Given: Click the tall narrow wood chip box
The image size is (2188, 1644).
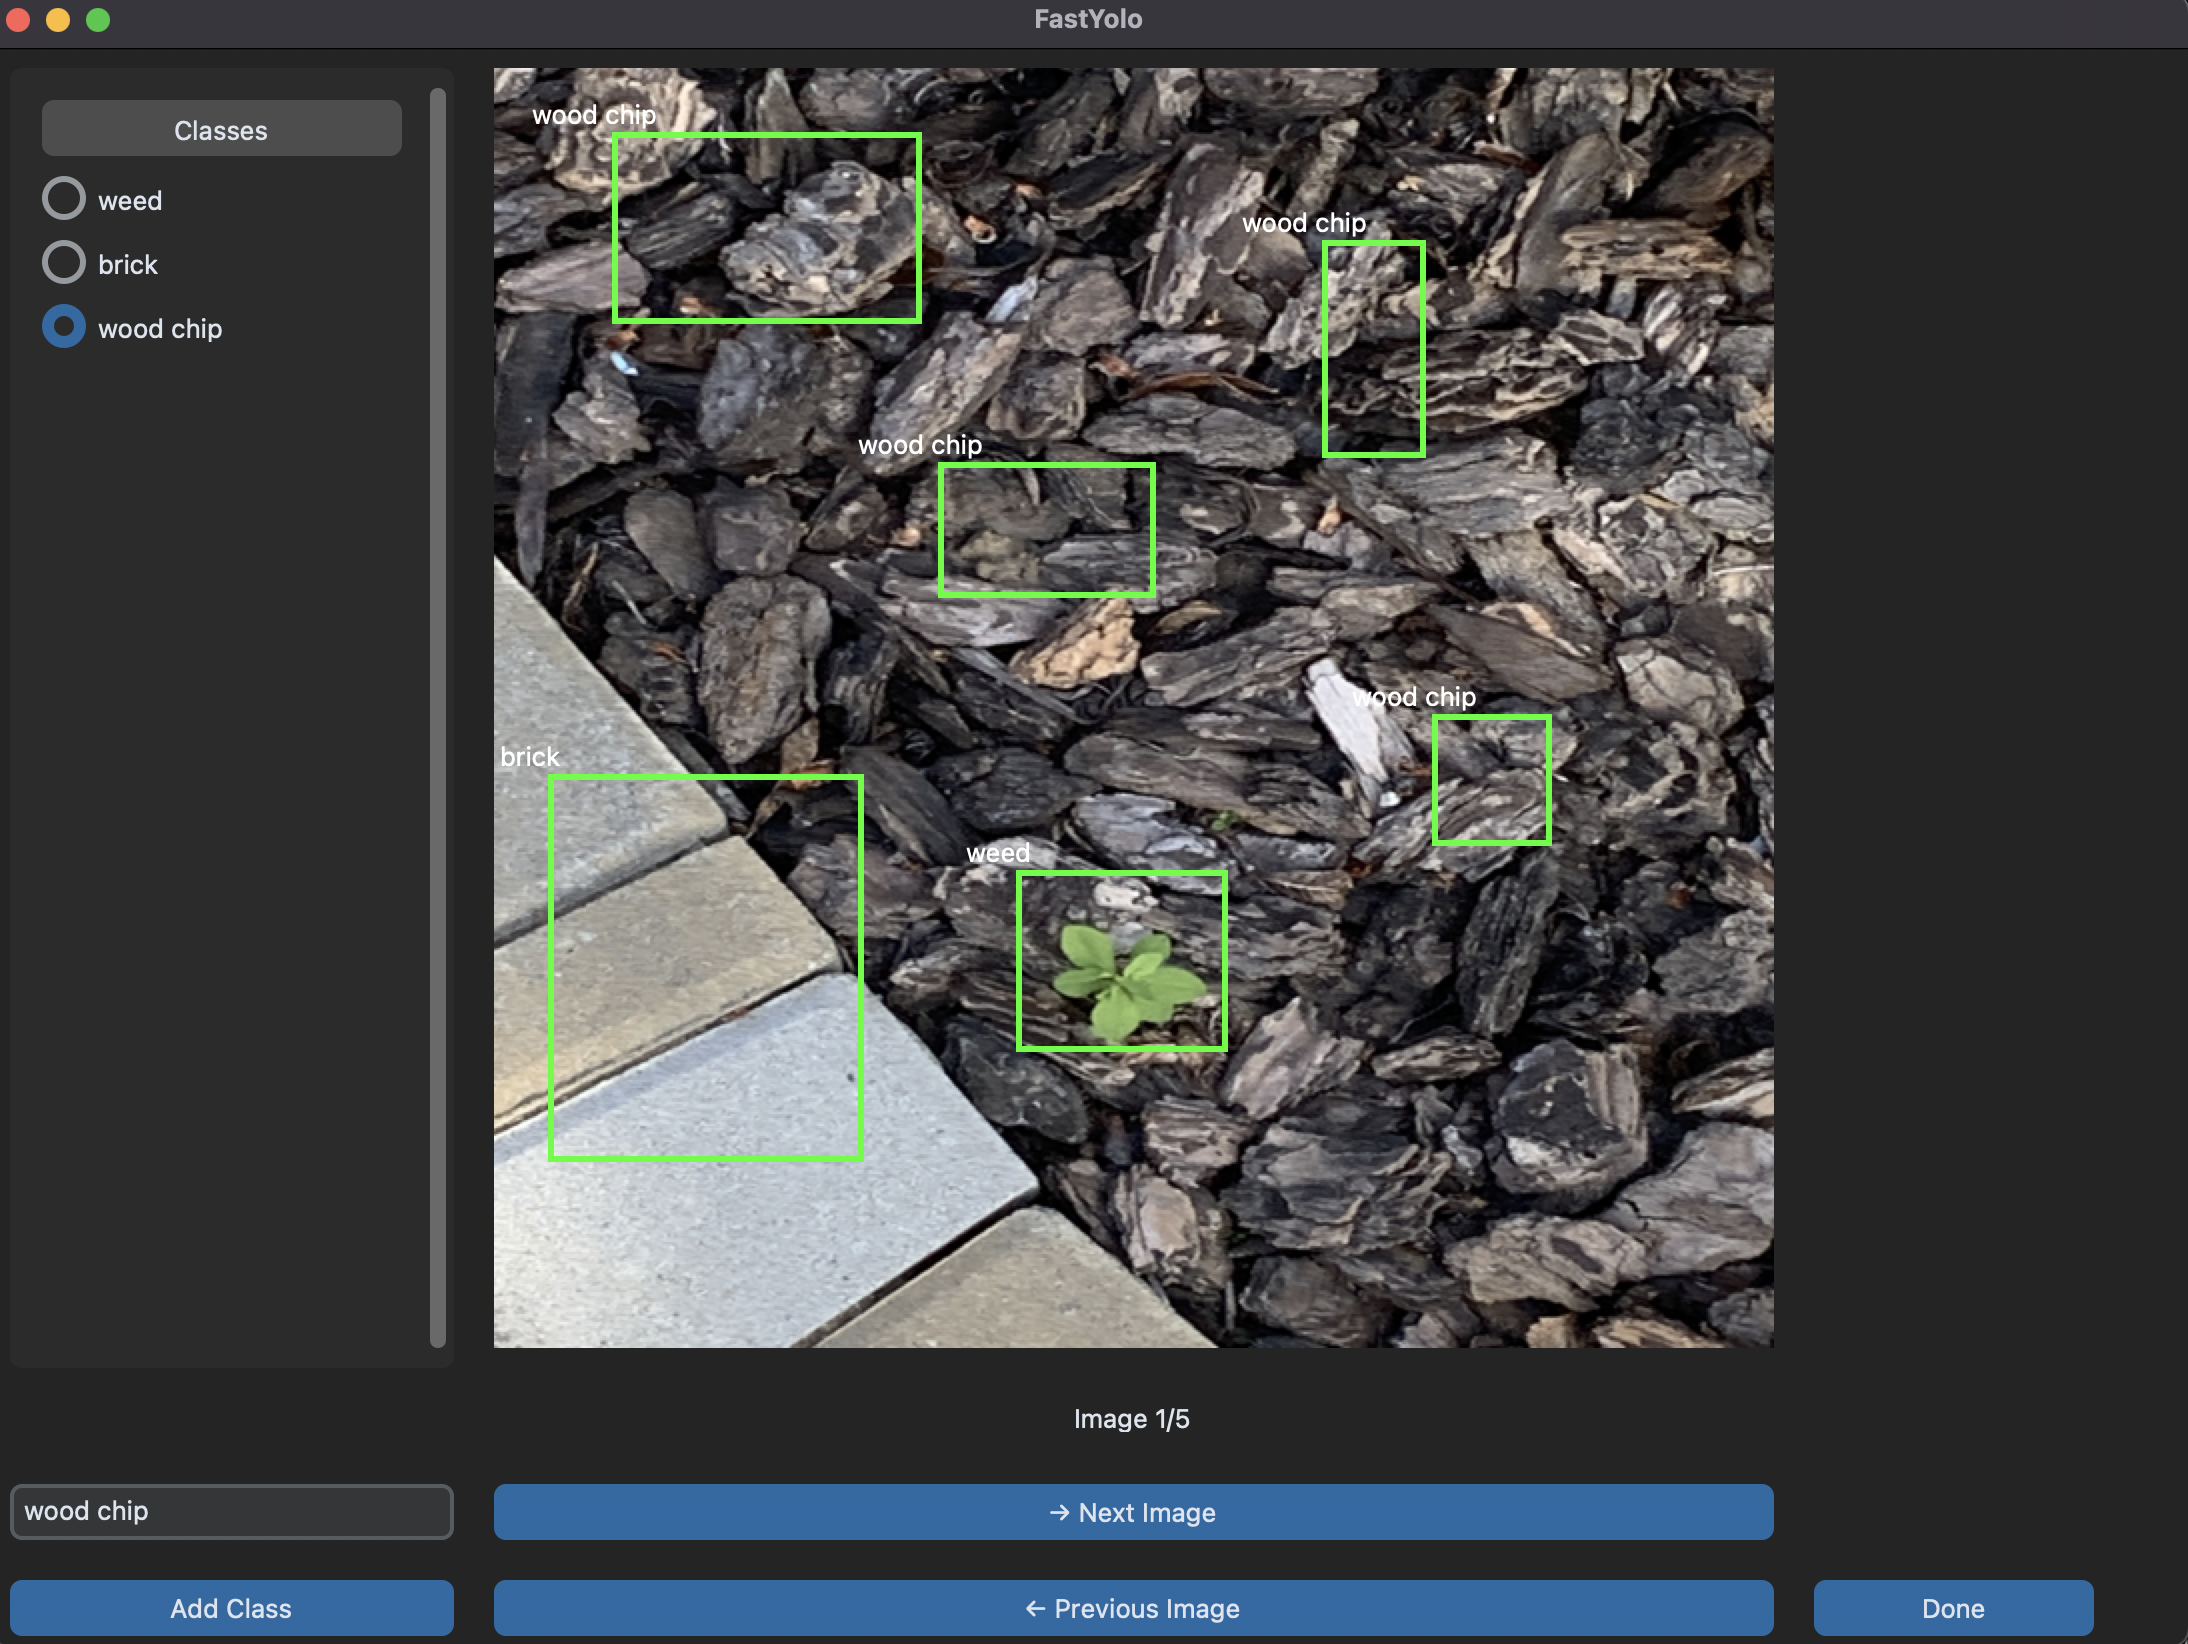Looking at the screenshot, I should [x=1373, y=349].
